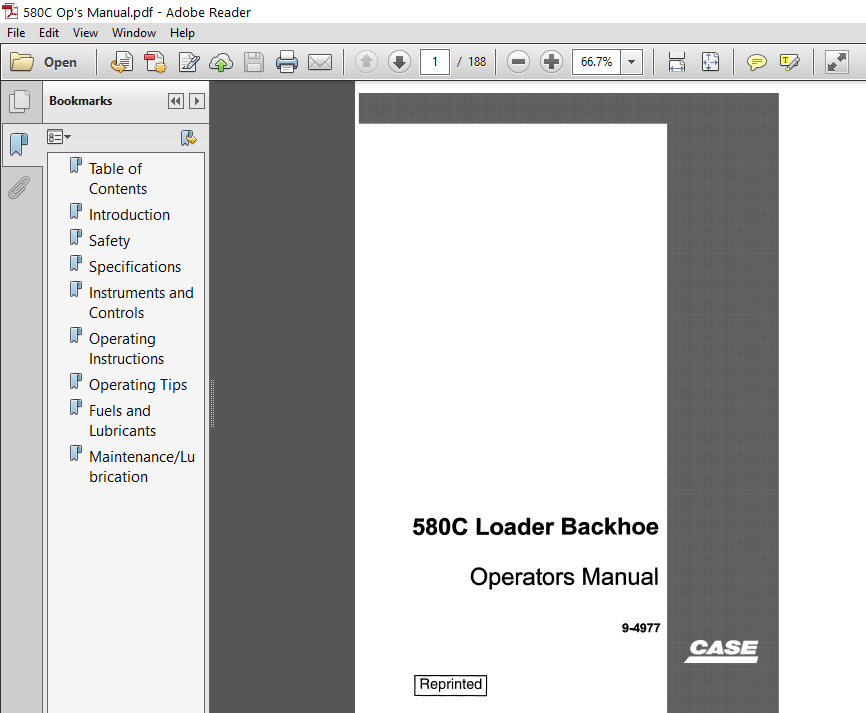Image resolution: width=866 pixels, height=713 pixels.
Task: Click the CASE logo on page
Action: (x=722, y=651)
